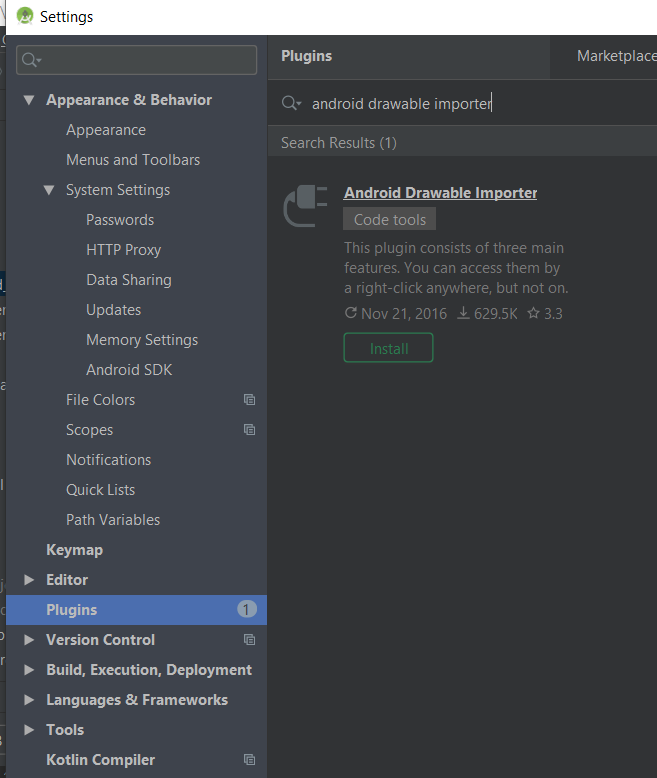This screenshot has width=657, height=778.
Task: Install the Android Drawable Importer plugin
Action: pyautogui.click(x=388, y=348)
